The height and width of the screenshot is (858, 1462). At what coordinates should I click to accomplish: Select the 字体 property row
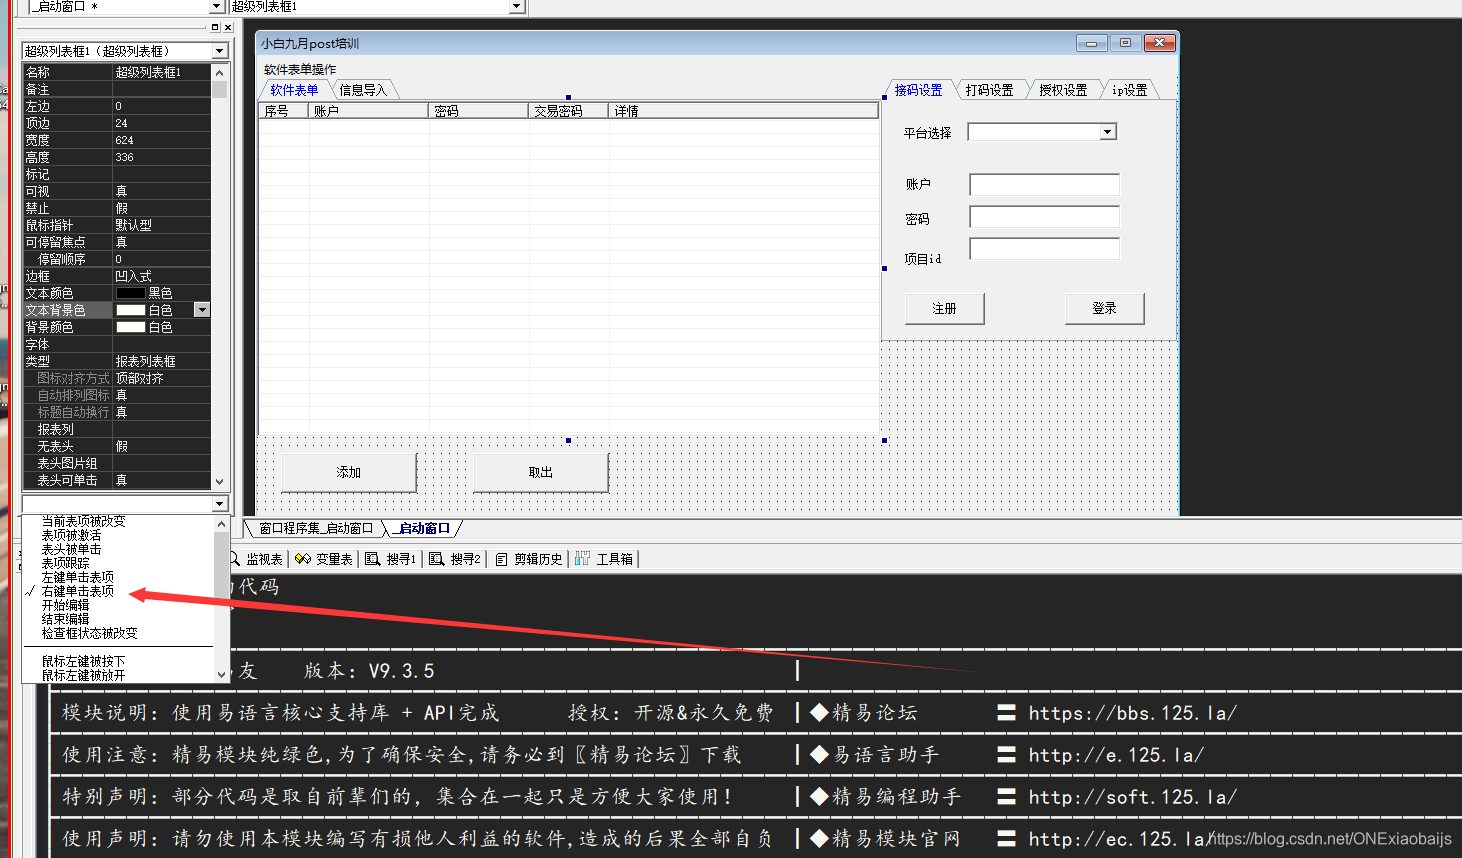point(117,344)
